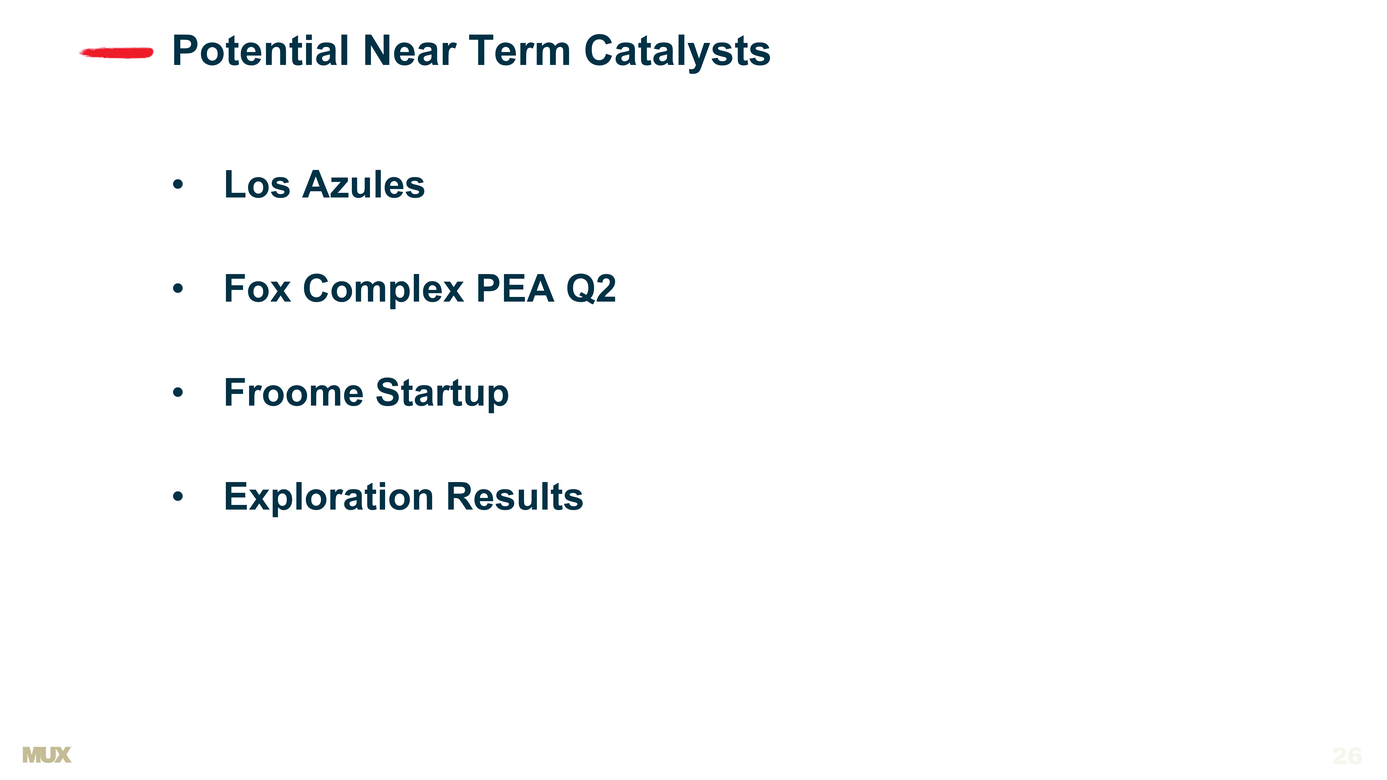Click the MUX logo in the footer
Screen dimensions: 1387x780
(x=47, y=755)
